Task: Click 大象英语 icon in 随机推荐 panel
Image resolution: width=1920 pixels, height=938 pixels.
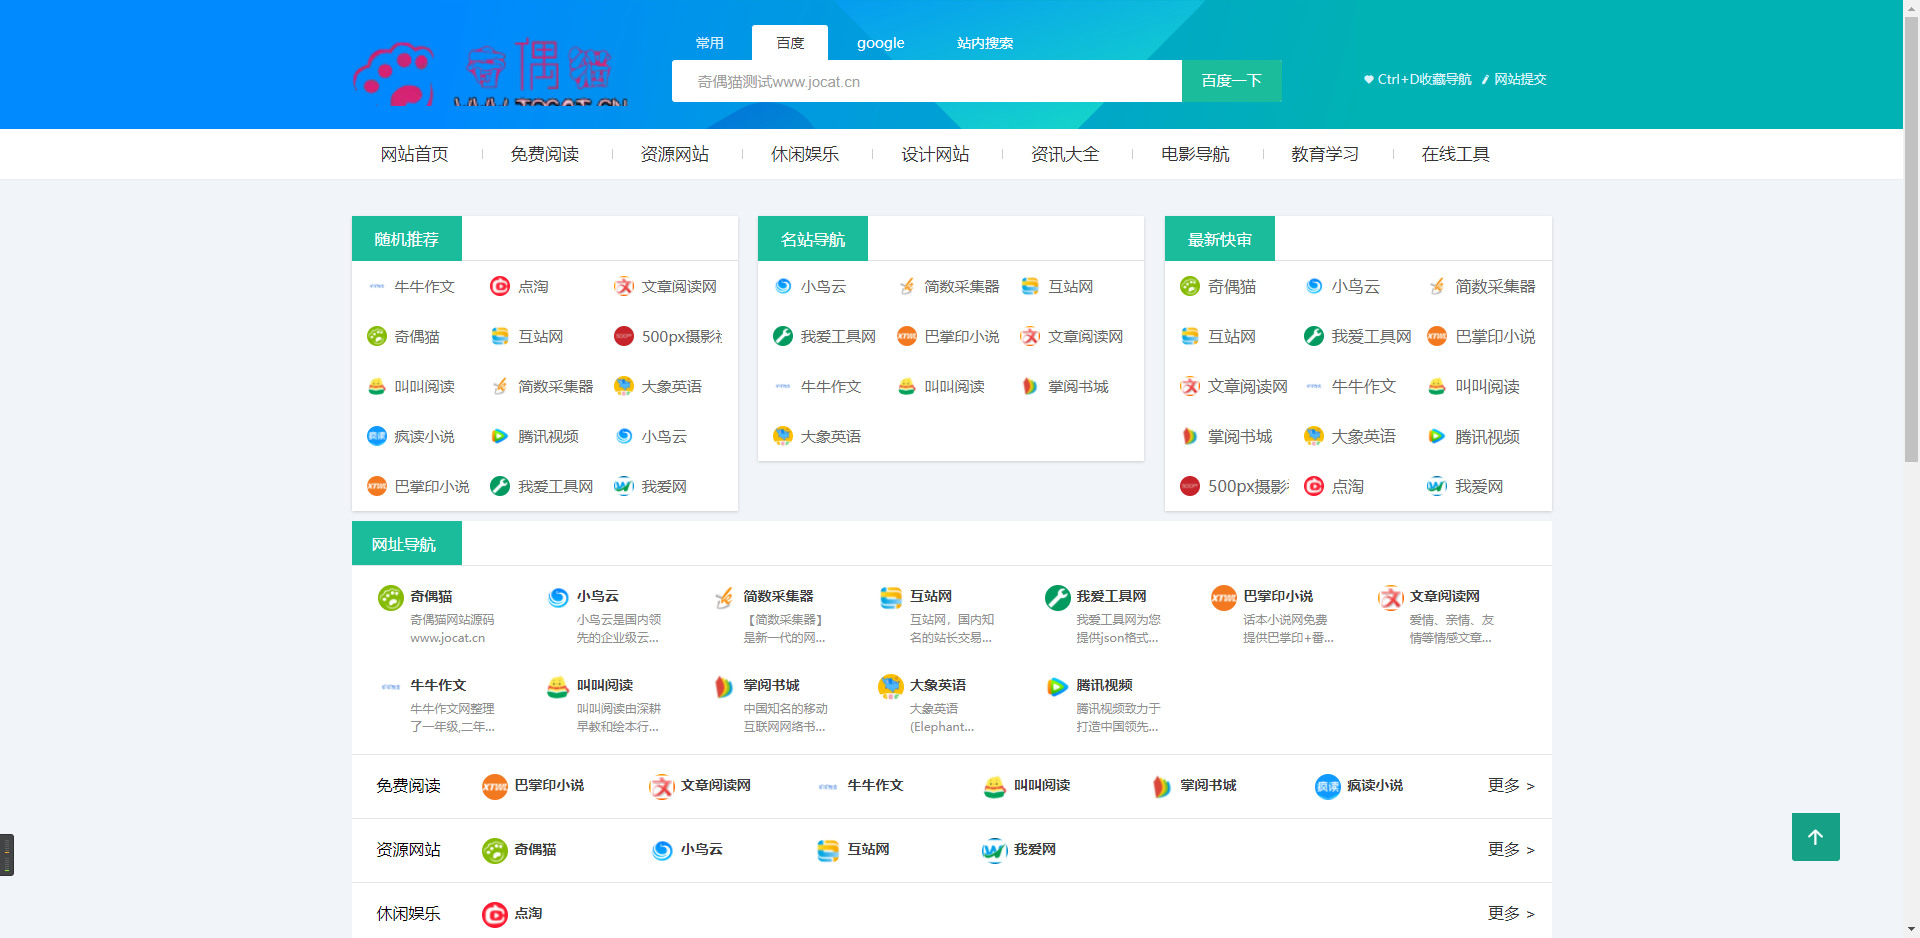Action: pos(624,386)
